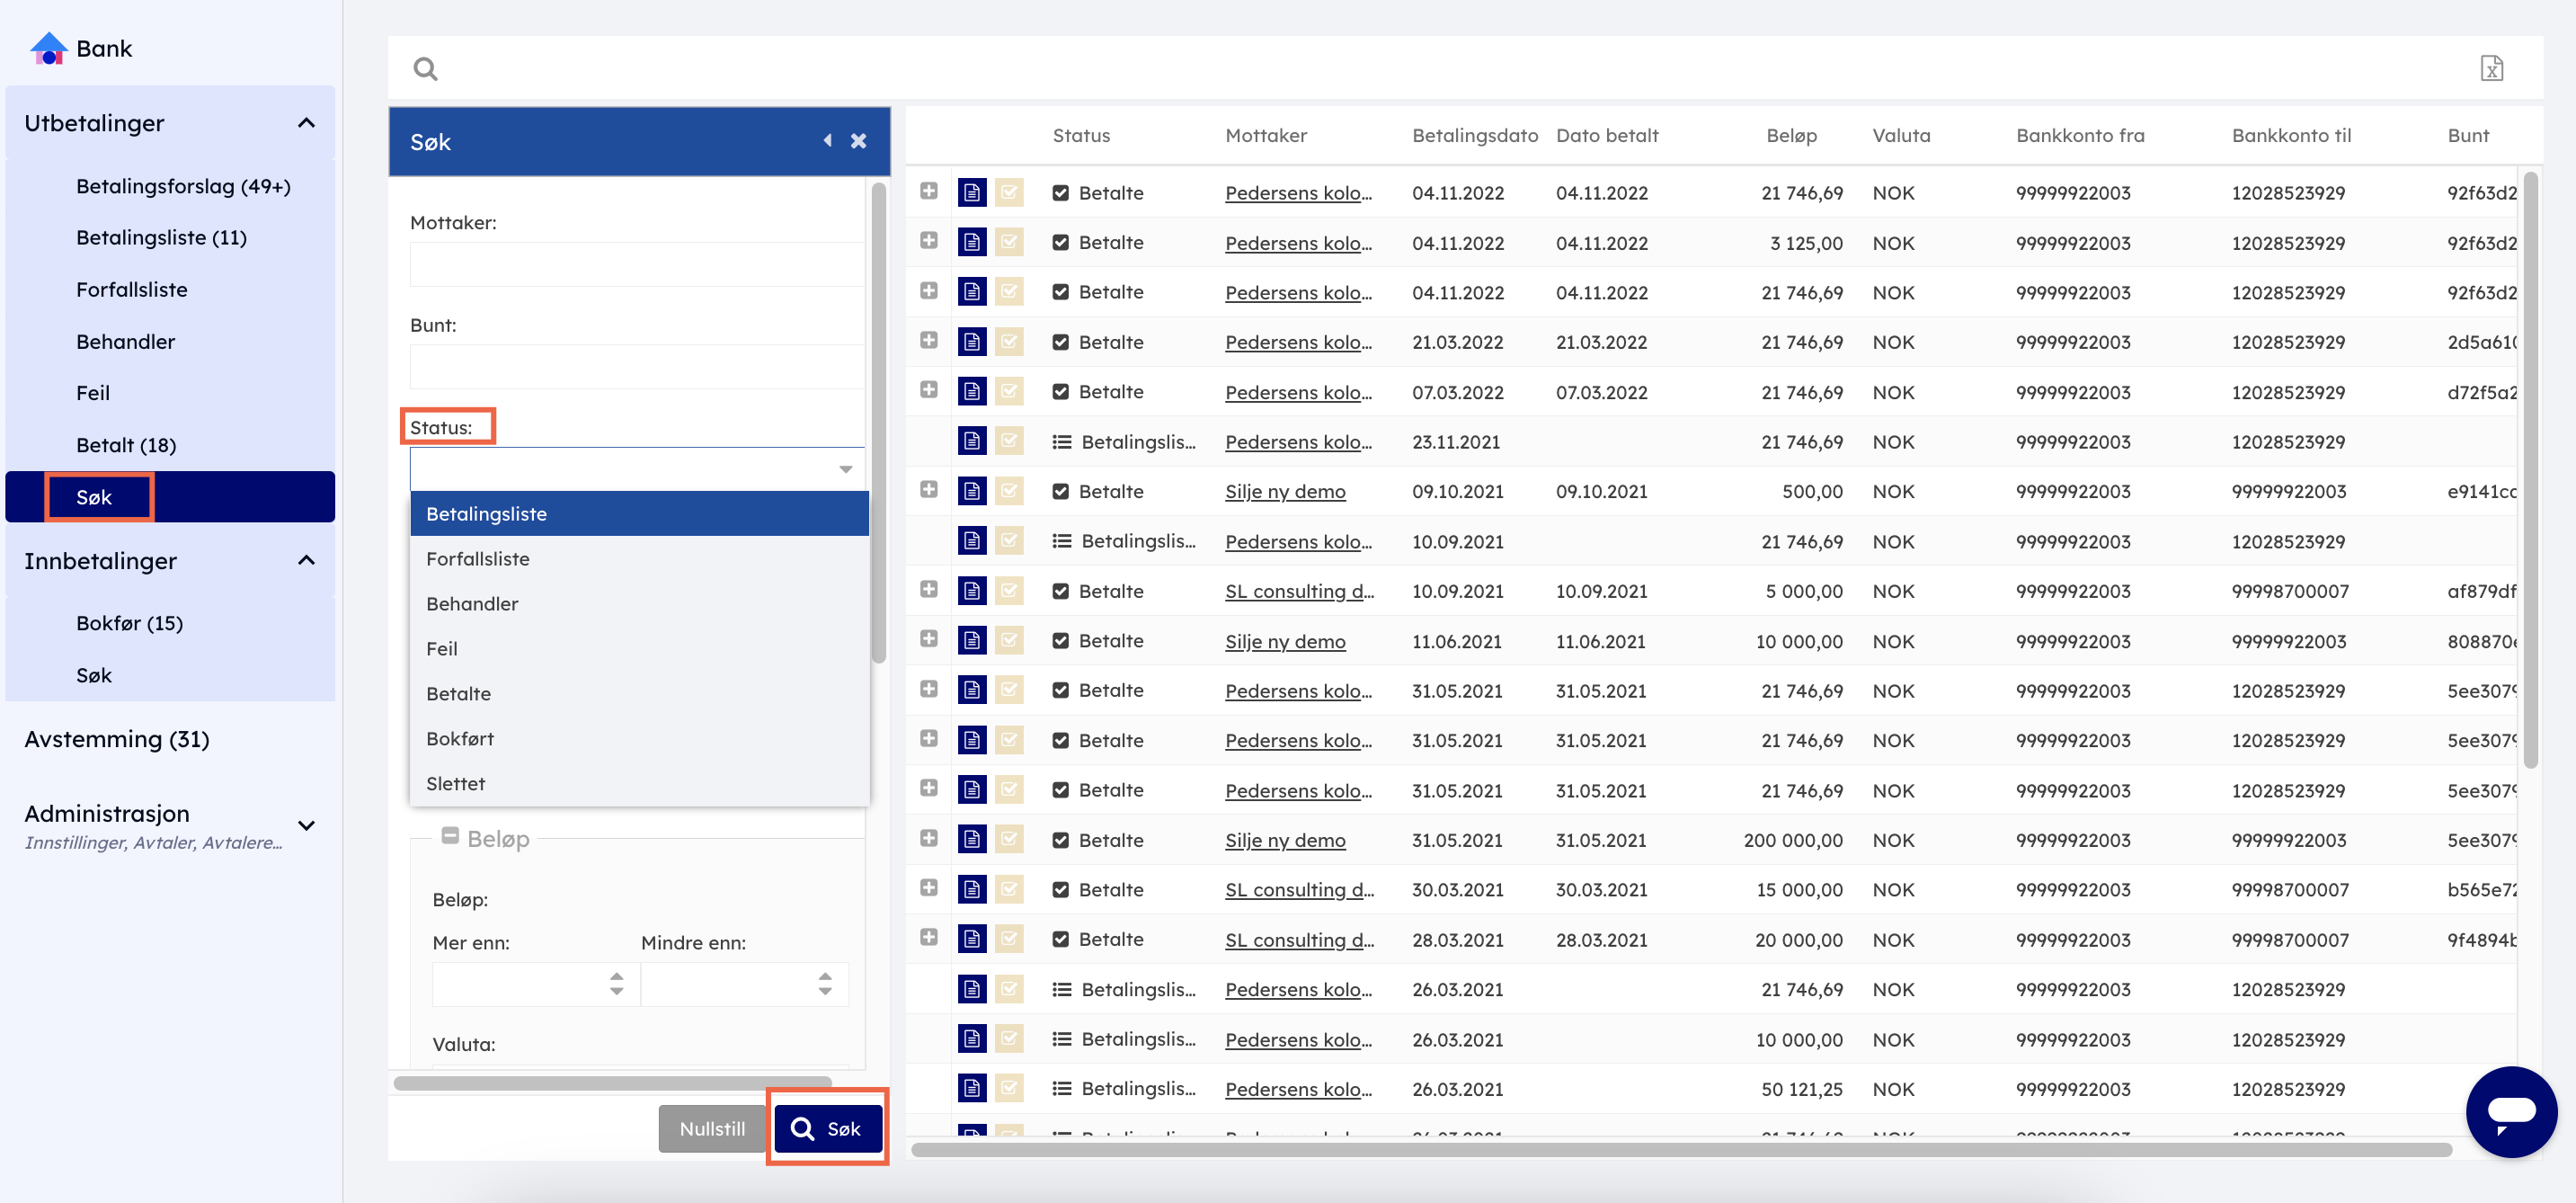The image size is (2576, 1203).
Task: Click the magnifier icon in top bar
Action: pos(425,68)
